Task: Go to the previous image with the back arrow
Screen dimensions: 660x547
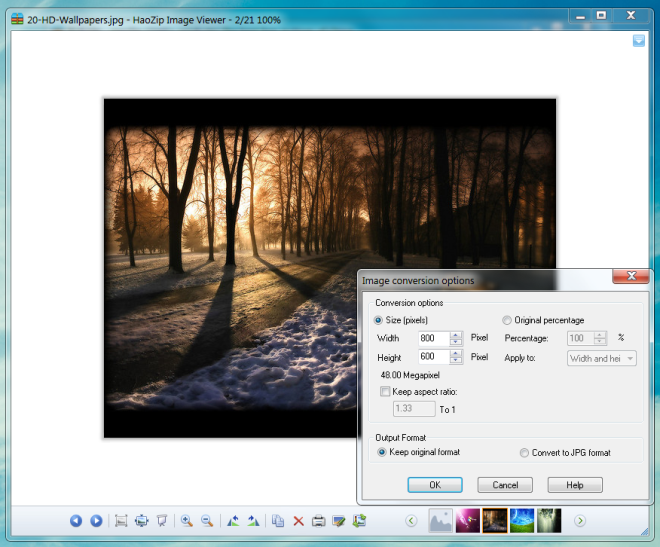Action: 76,521
